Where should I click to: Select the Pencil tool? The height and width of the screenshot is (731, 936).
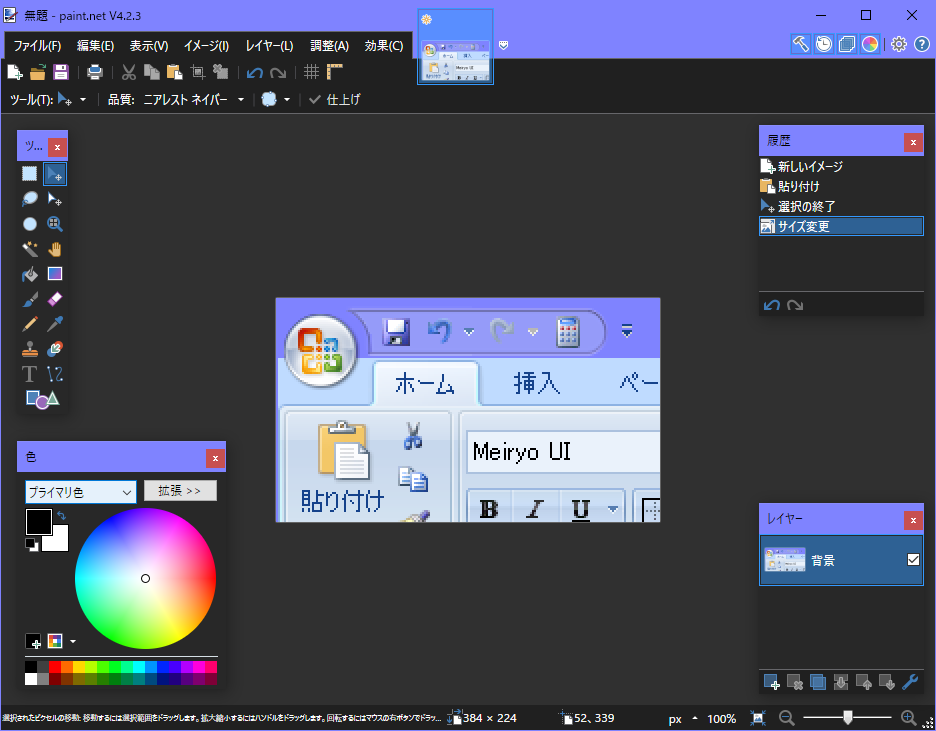pyautogui.click(x=29, y=324)
